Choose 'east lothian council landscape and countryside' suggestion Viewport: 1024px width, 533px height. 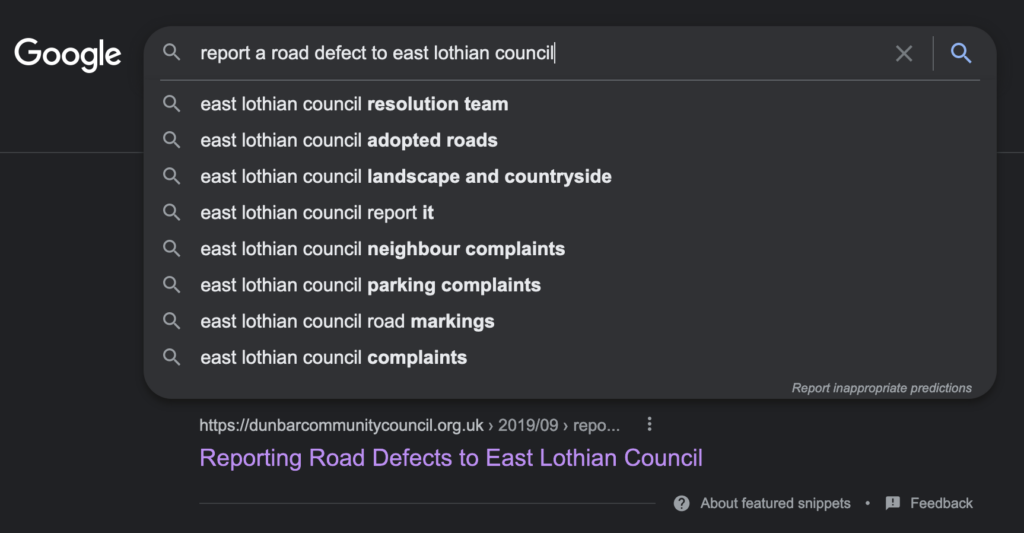(405, 177)
